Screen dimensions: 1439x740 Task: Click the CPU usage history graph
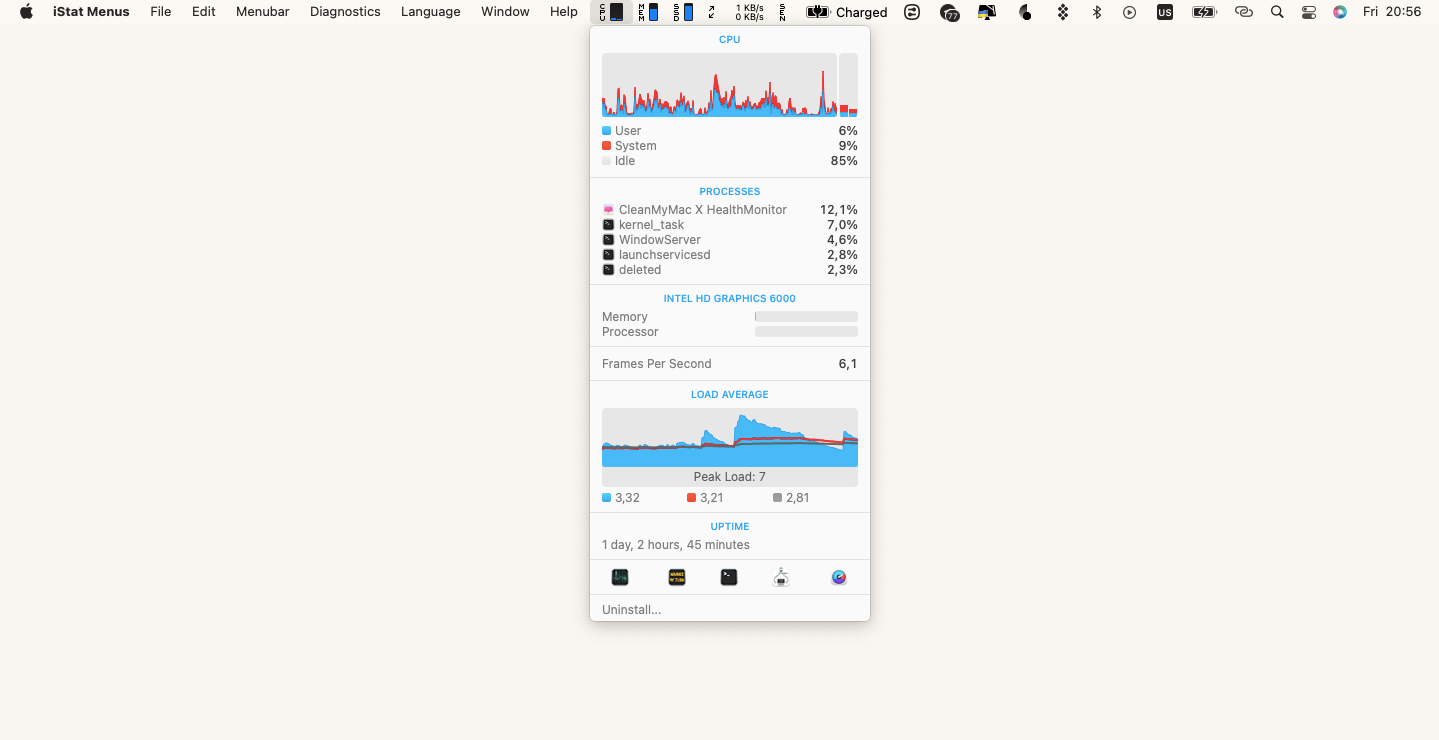click(x=719, y=85)
